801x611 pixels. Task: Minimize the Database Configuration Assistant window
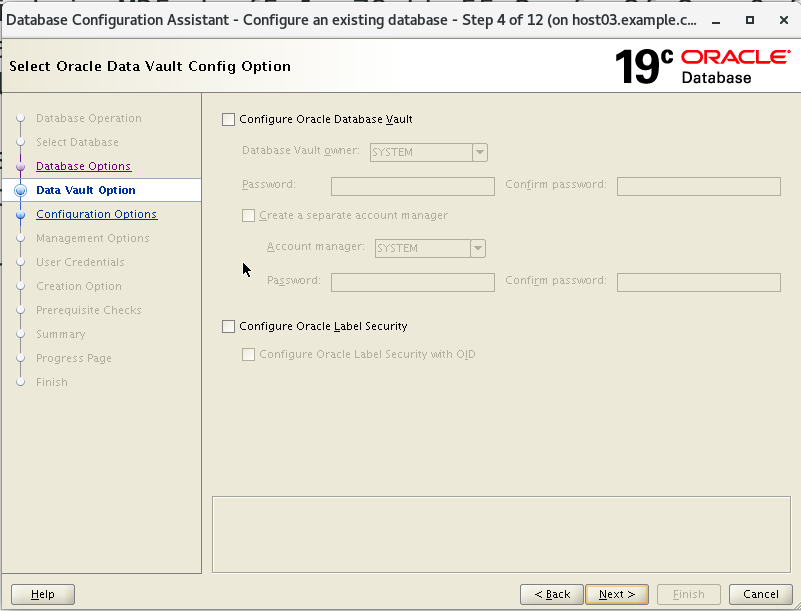(716, 20)
